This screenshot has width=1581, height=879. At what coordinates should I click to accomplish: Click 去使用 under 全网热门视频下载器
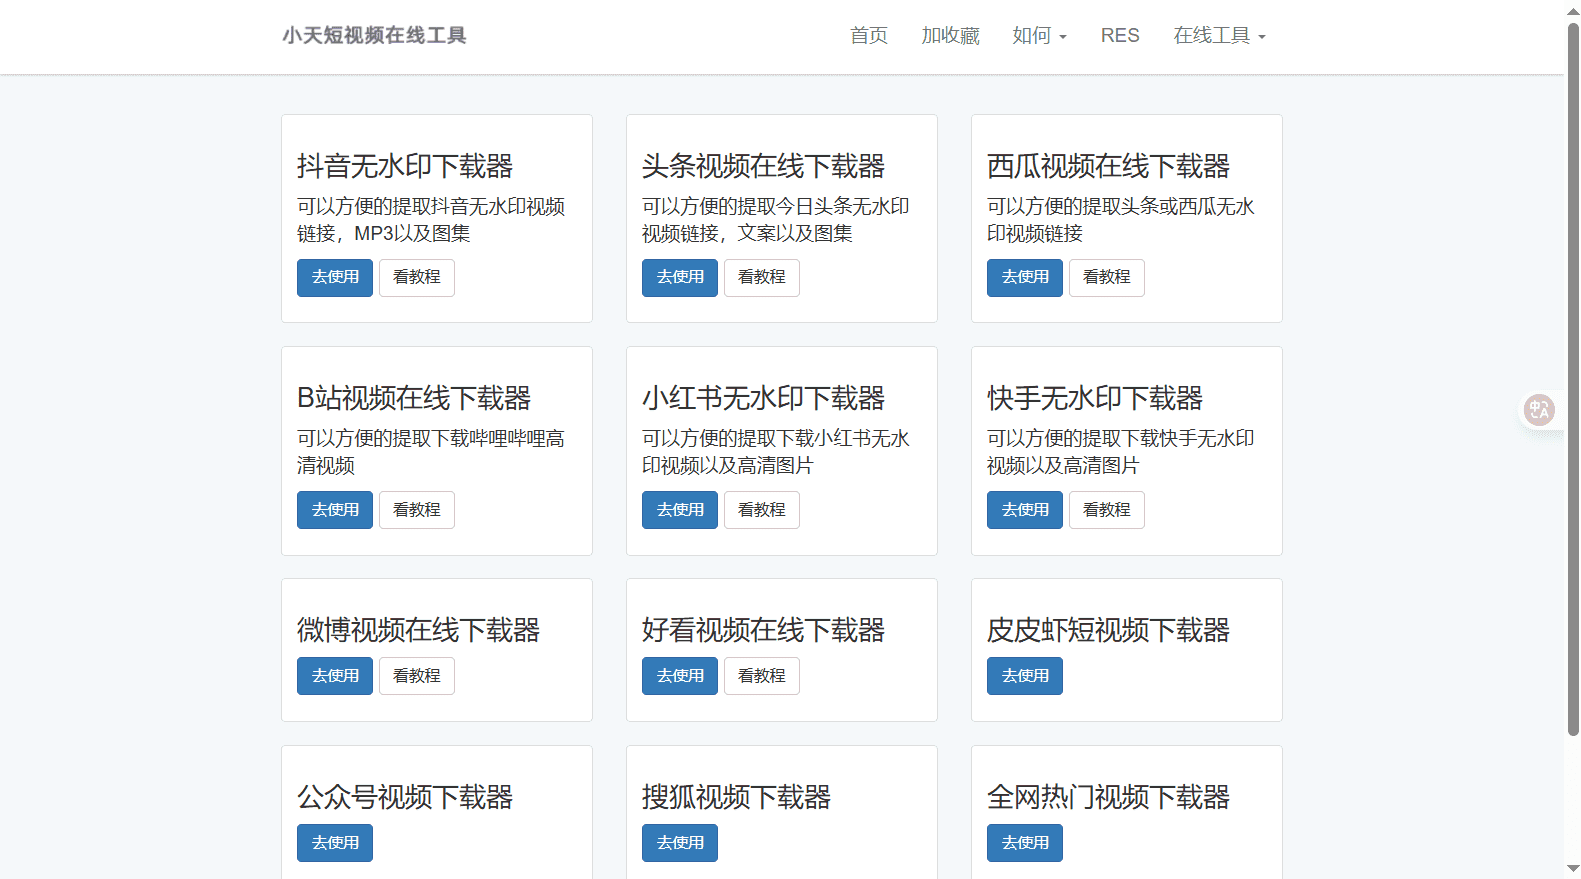click(x=1025, y=843)
